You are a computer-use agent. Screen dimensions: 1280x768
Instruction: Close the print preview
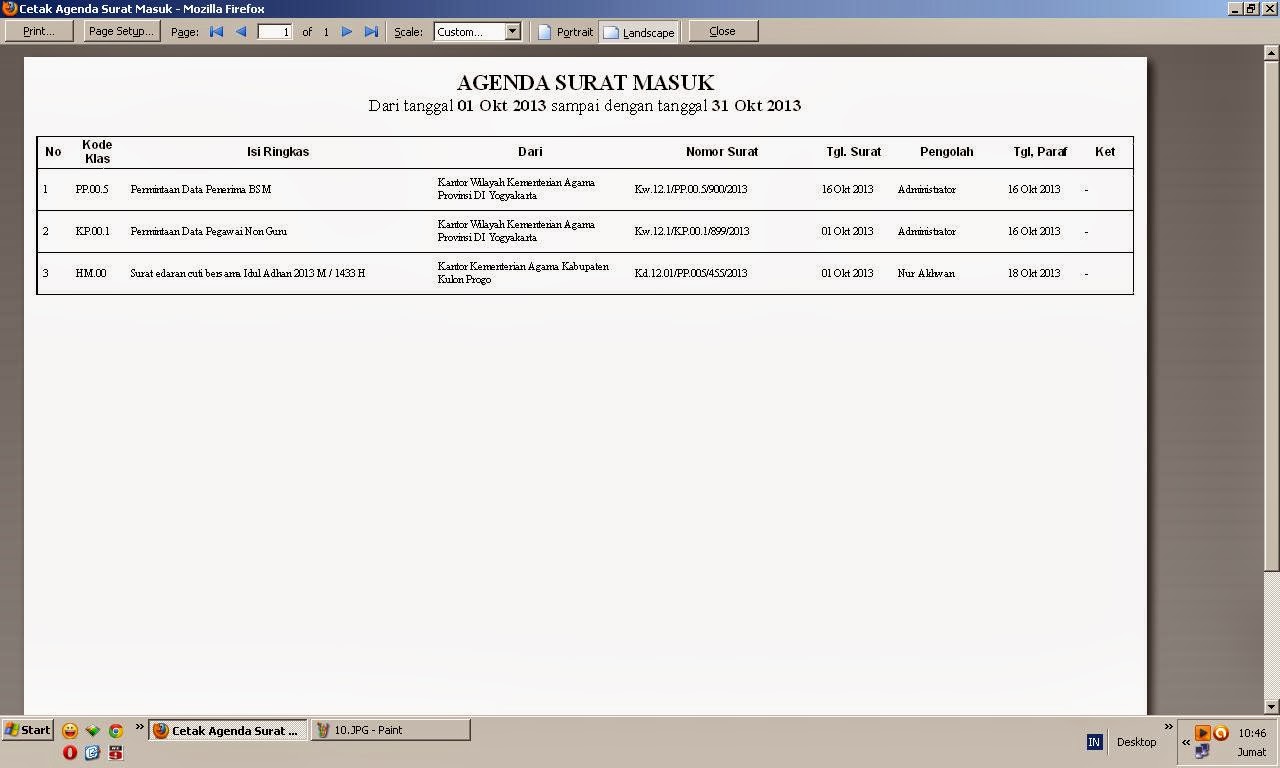tap(723, 31)
